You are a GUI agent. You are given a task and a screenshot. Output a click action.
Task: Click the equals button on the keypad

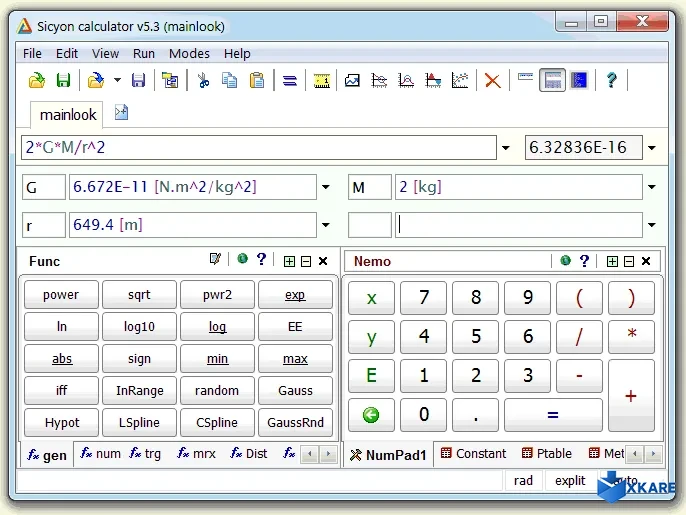tap(553, 414)
